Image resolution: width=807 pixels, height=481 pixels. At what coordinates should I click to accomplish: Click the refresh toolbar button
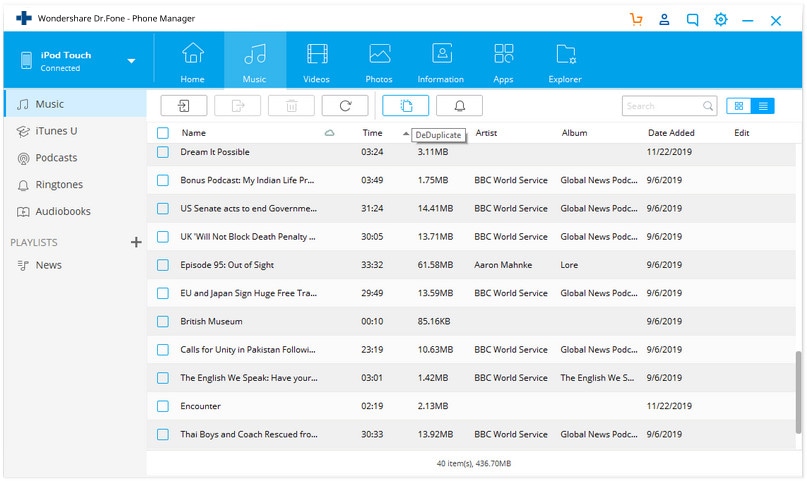tap(345, 106)
